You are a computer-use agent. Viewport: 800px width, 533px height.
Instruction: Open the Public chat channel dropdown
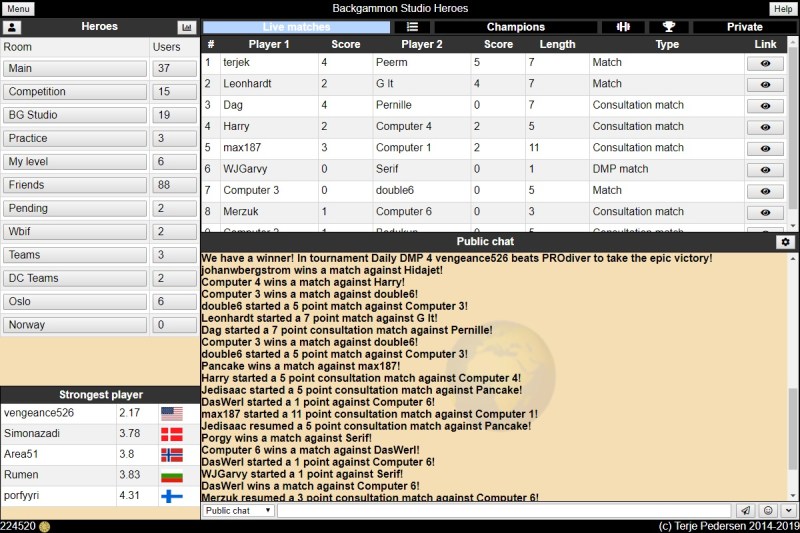(x=238, y=510)
